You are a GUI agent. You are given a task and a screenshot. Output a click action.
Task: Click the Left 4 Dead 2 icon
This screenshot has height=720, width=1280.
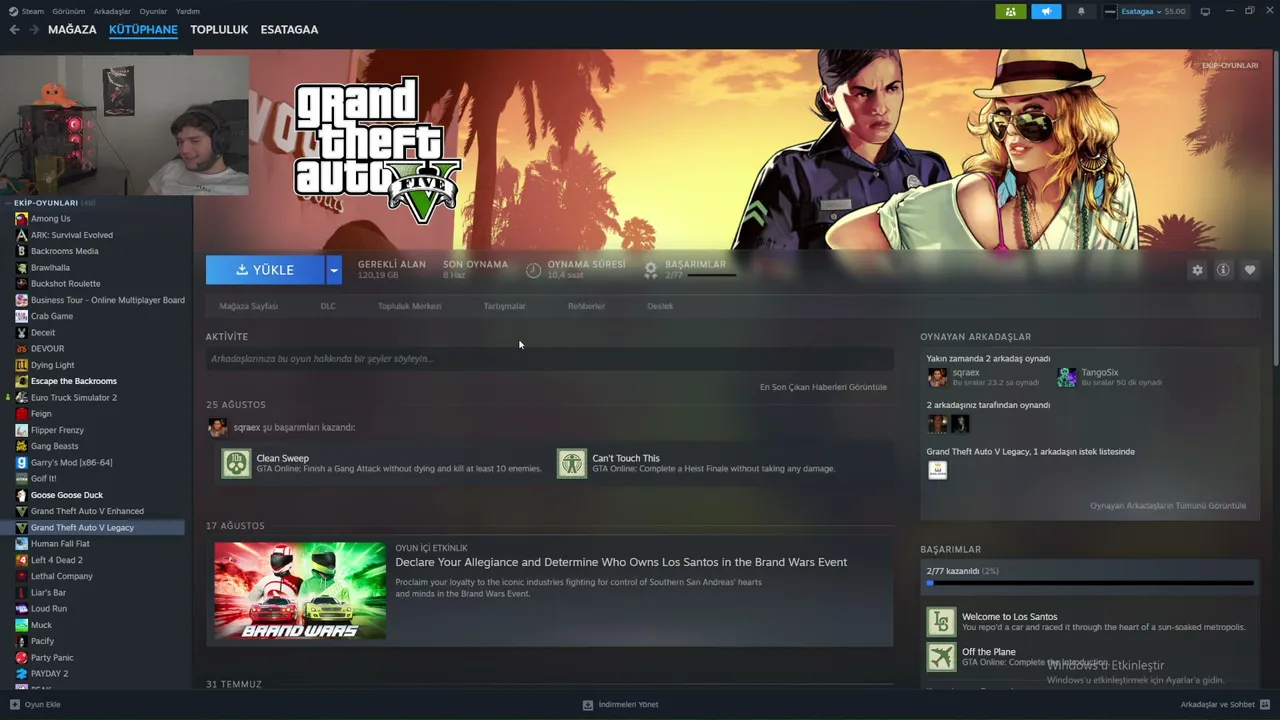[x=21, y=560]
